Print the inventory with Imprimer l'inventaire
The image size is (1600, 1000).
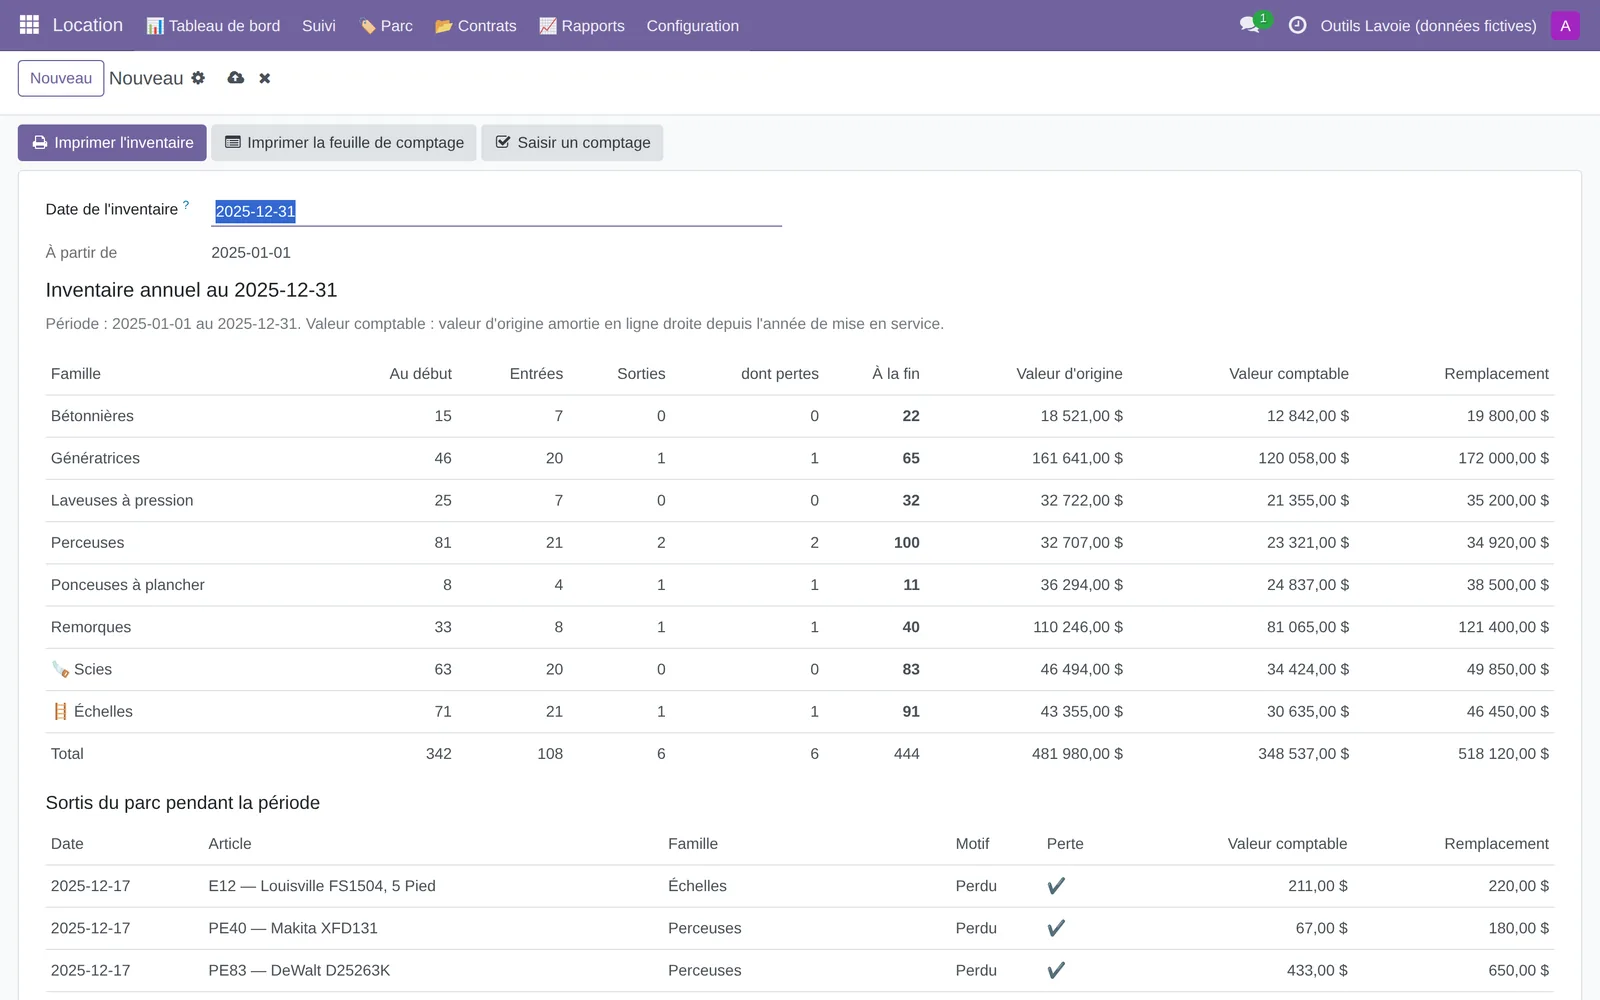click(x=112, y=142)
